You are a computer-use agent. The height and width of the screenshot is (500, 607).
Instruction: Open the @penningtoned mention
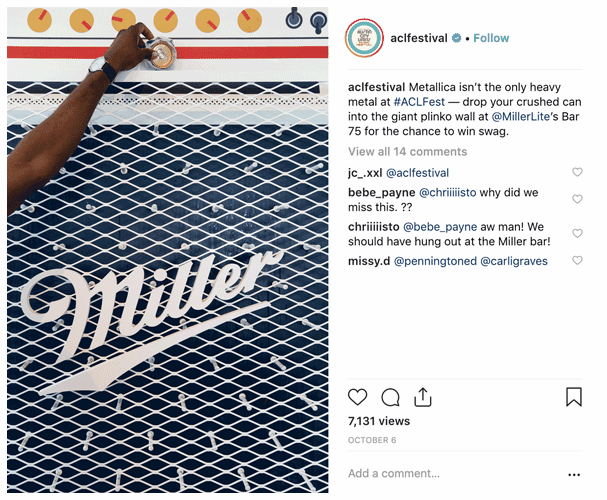(435, 261)
